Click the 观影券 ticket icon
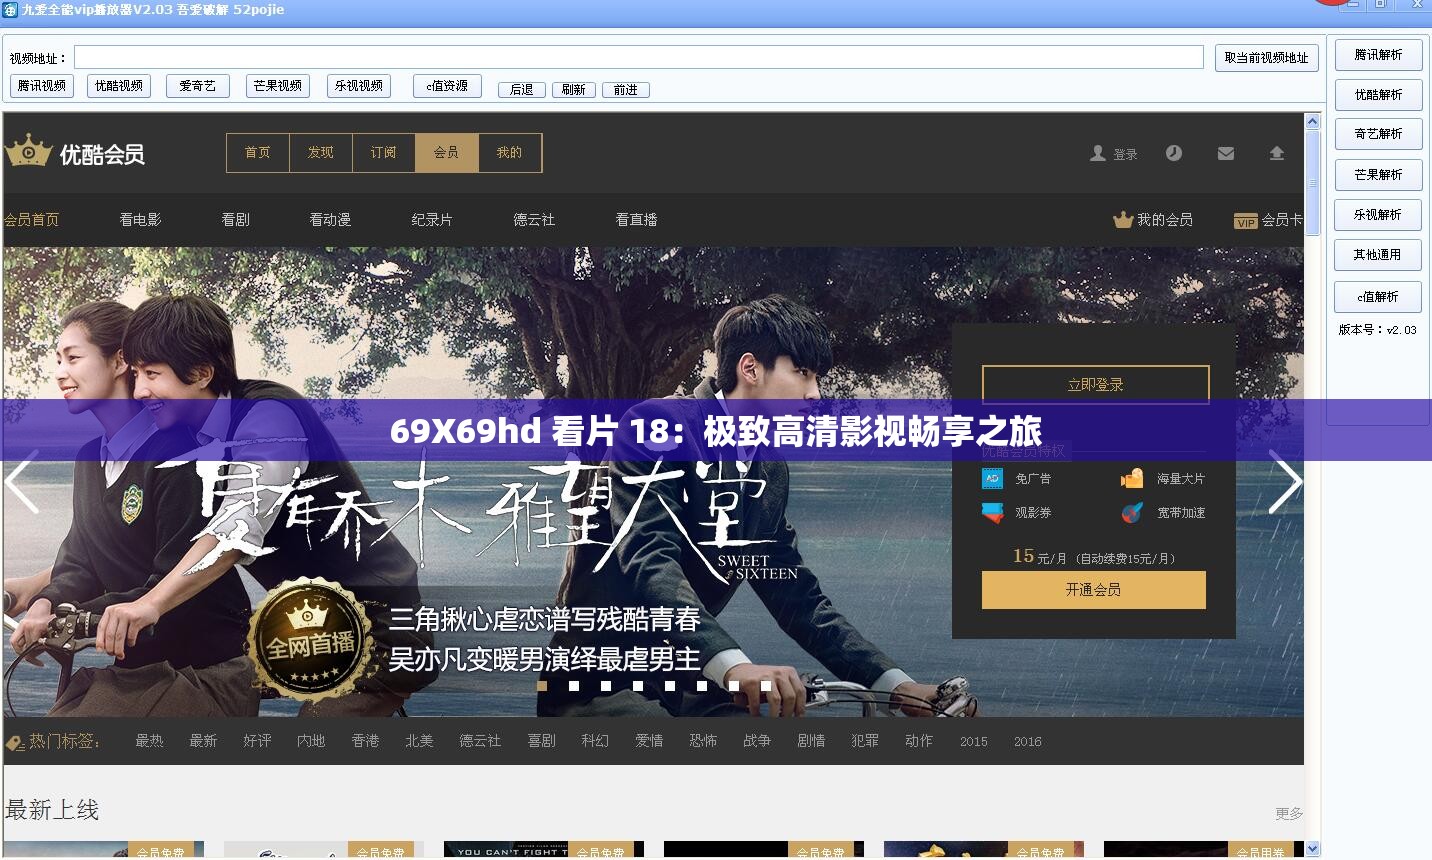1432x860 pixels. pyautogui.click(x=992, y=513)
